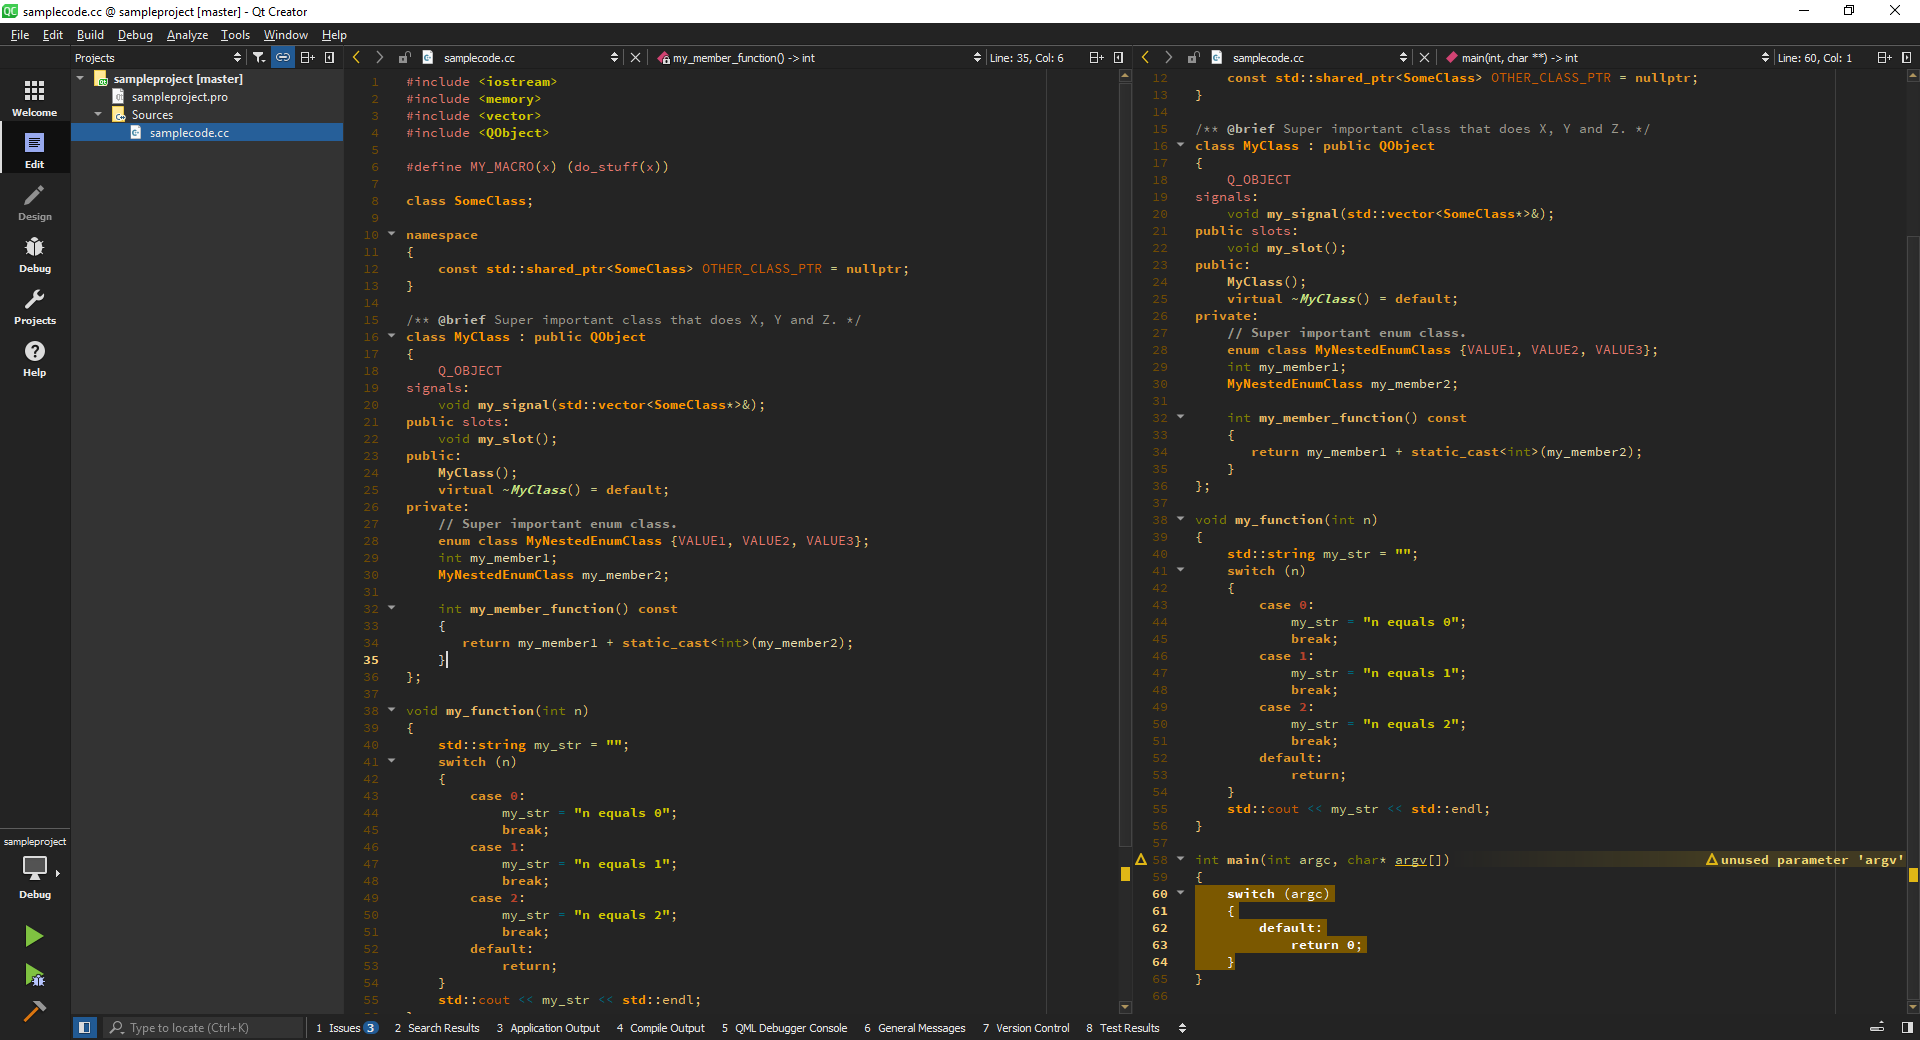Open Compile Output pane
Image resolution: width=1920 pixels, height=1040 pixels.
(661, 1028)
